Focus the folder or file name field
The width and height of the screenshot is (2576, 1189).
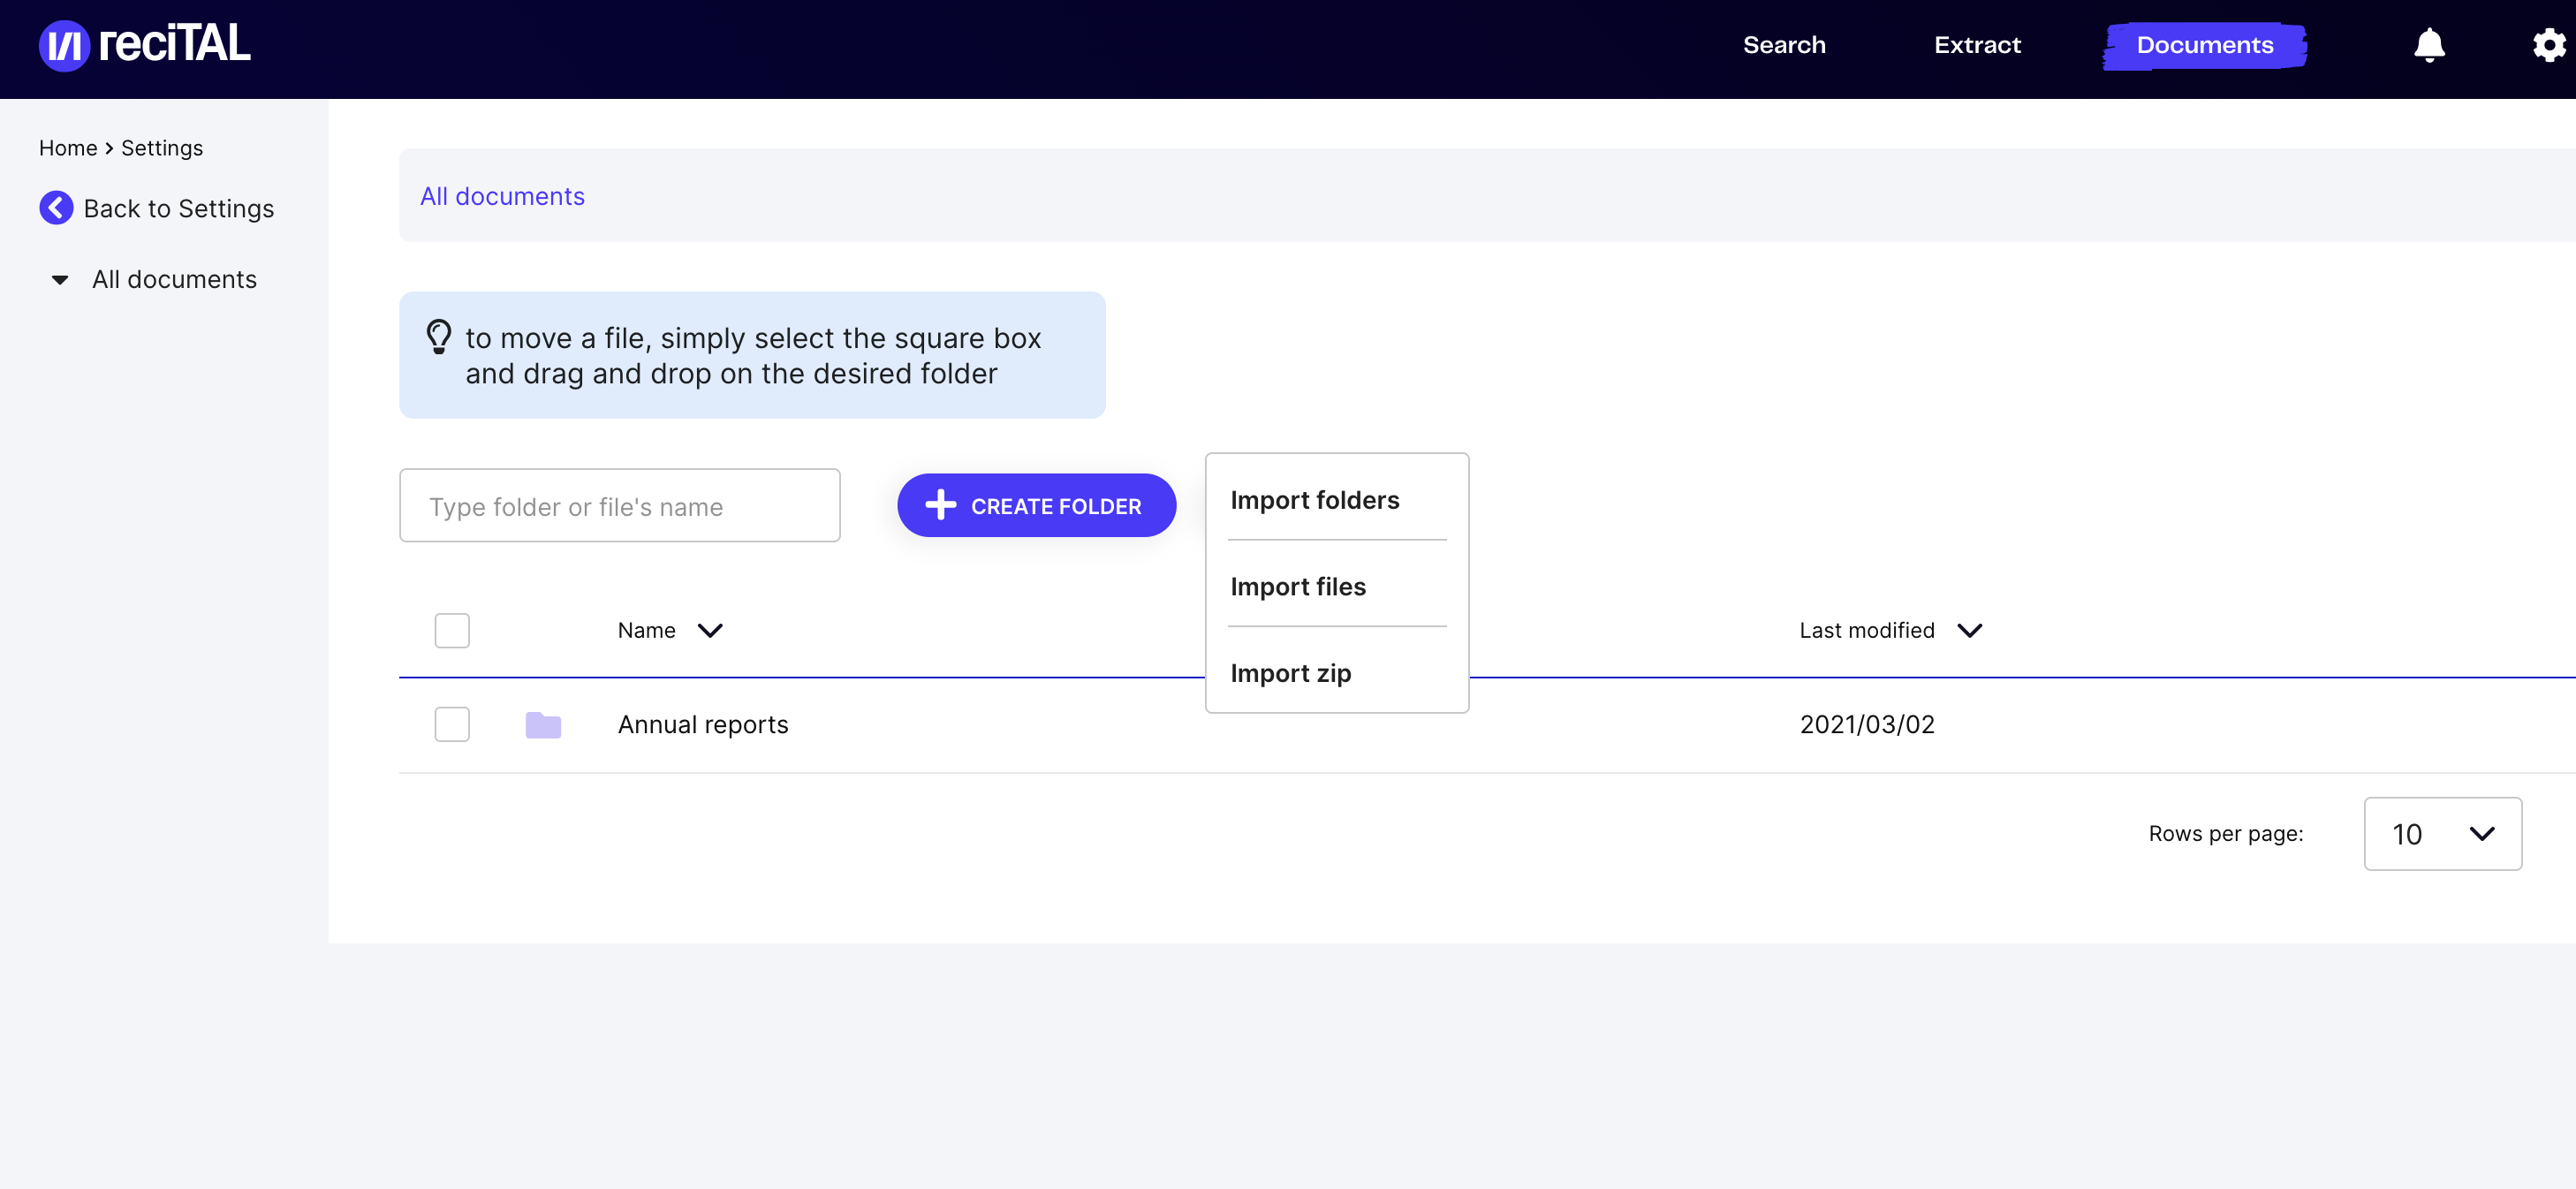point(619,507)
